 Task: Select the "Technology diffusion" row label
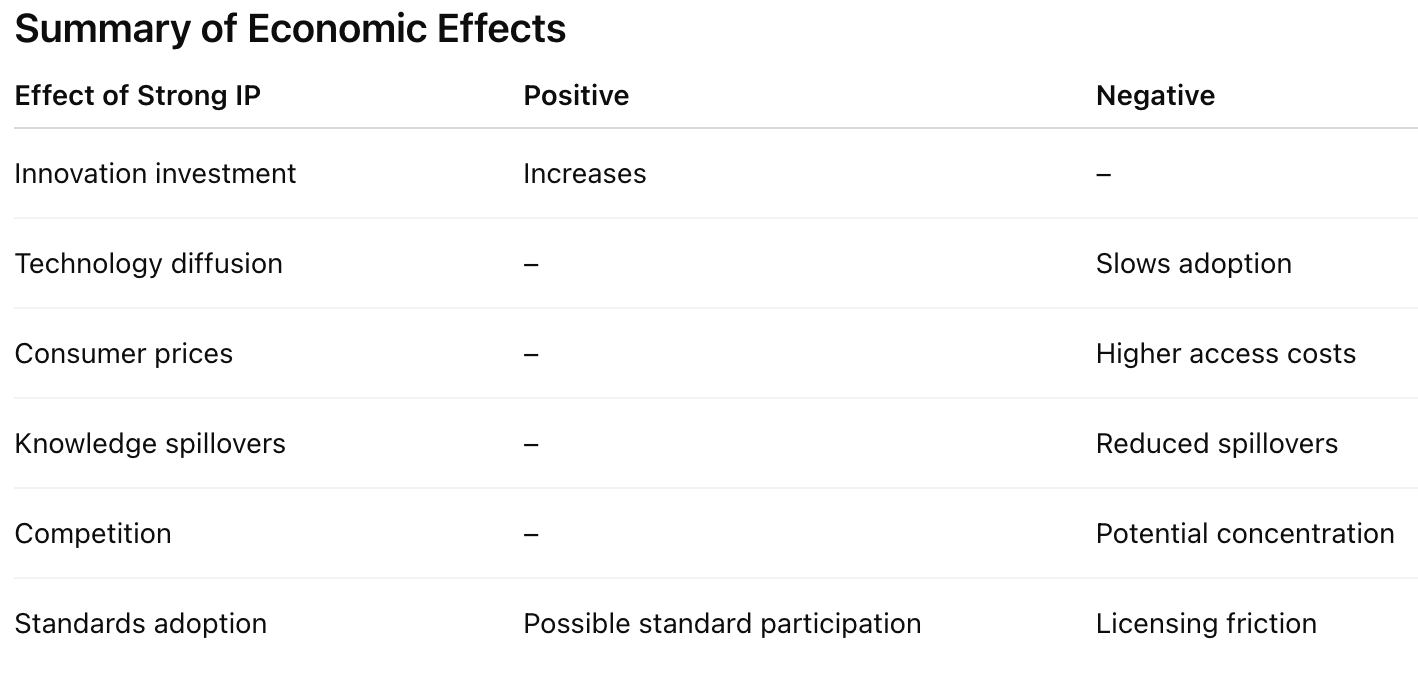coord(148,264)
